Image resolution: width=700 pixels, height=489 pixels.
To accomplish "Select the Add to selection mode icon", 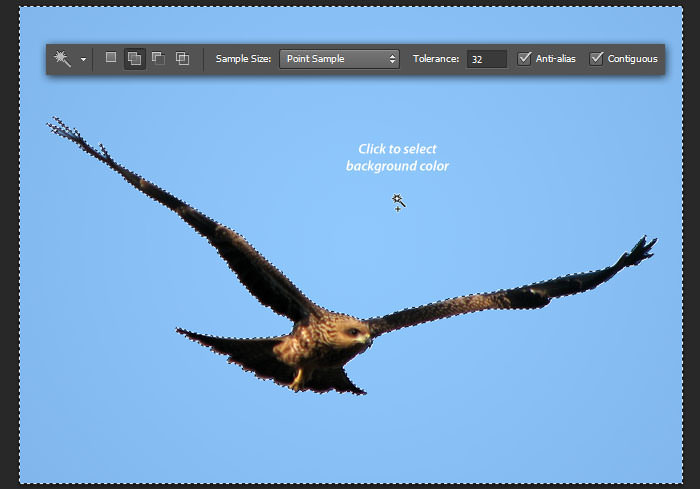I will click(134, 59).
